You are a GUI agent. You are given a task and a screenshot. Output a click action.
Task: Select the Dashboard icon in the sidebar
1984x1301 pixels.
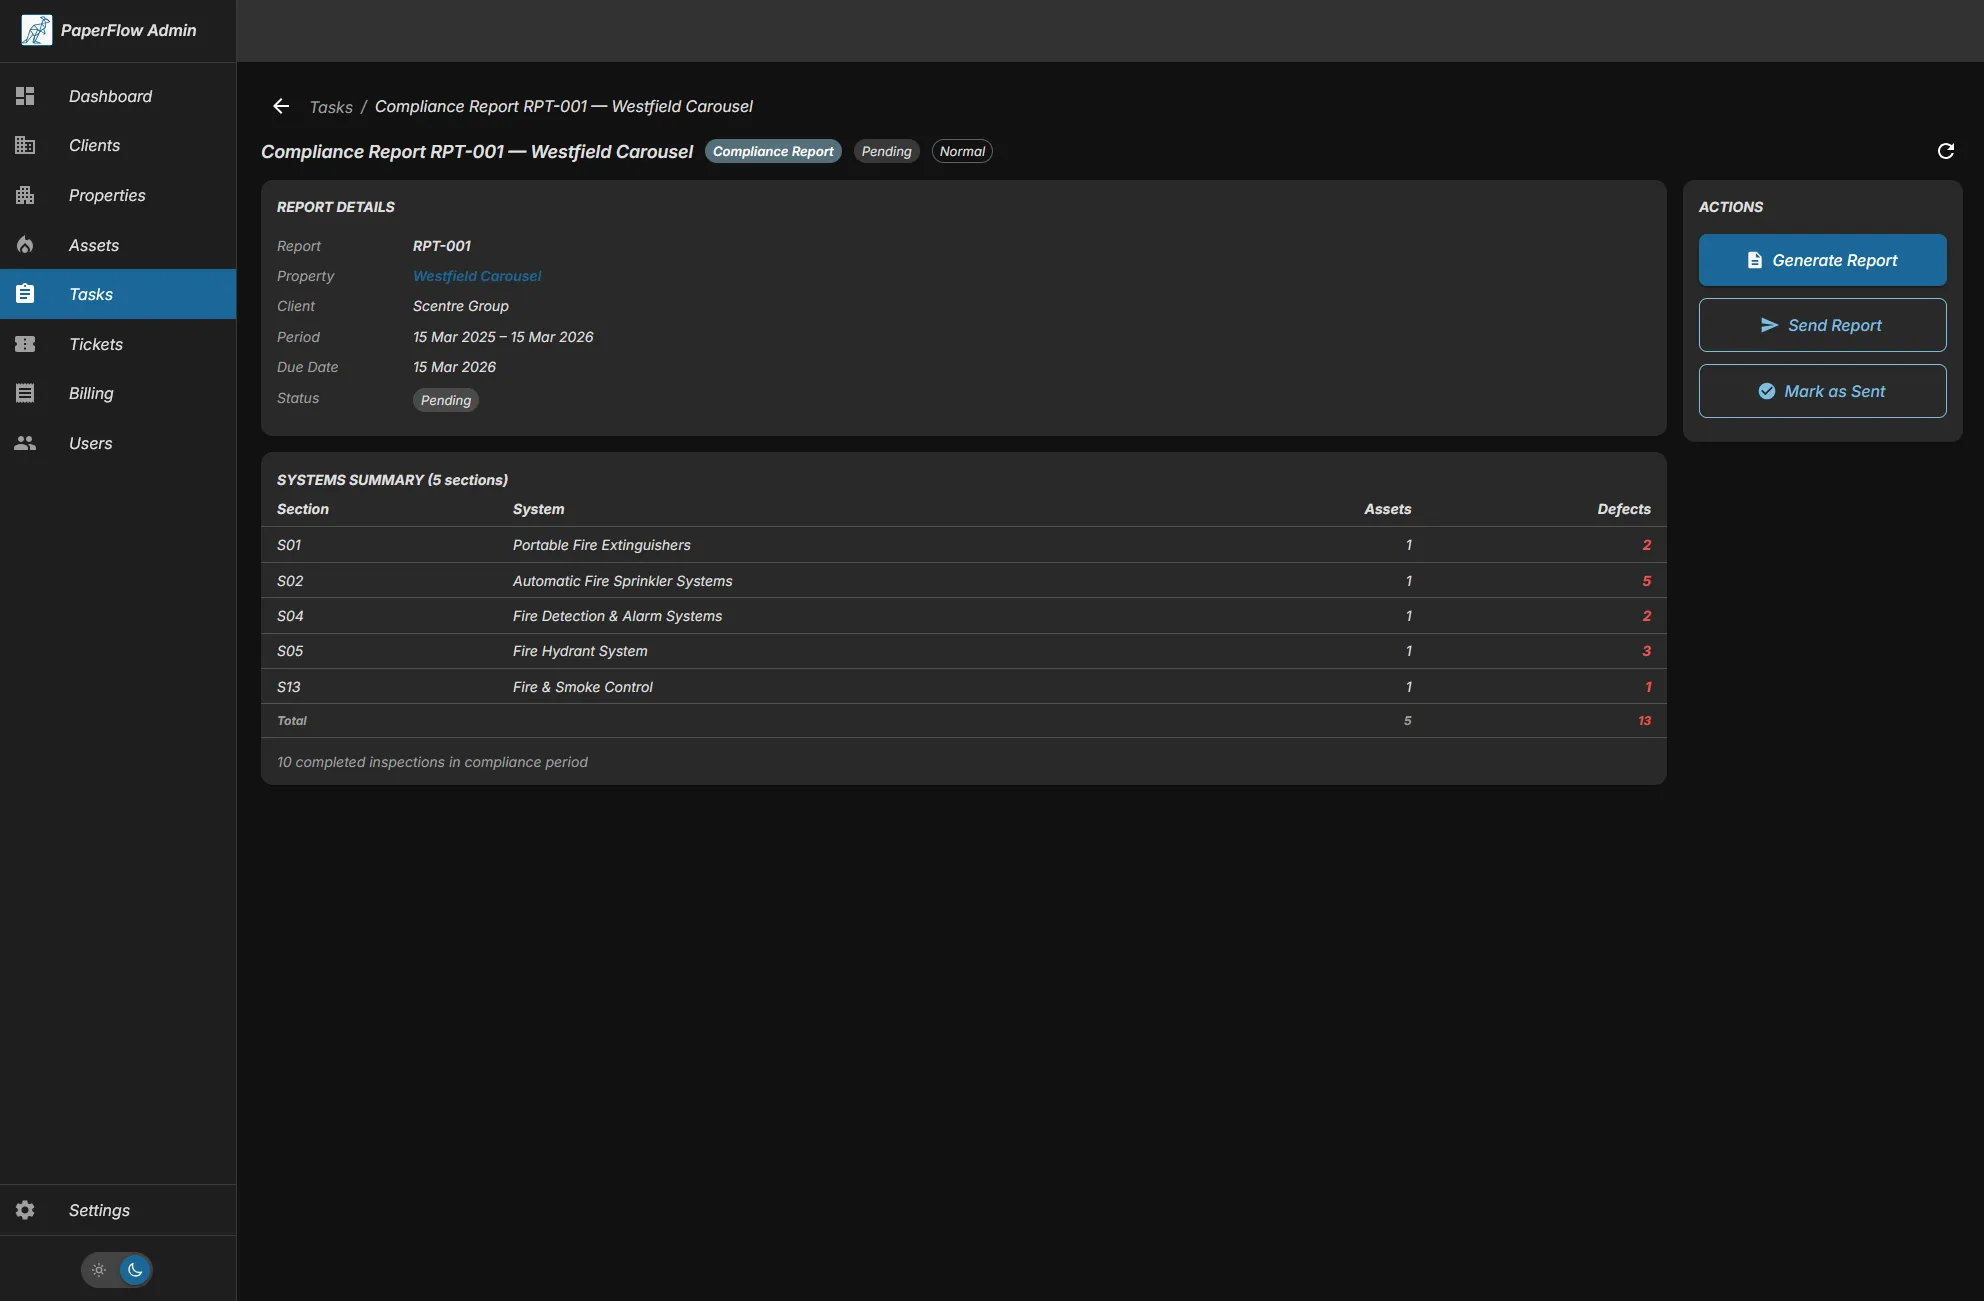tap(25, 96)
